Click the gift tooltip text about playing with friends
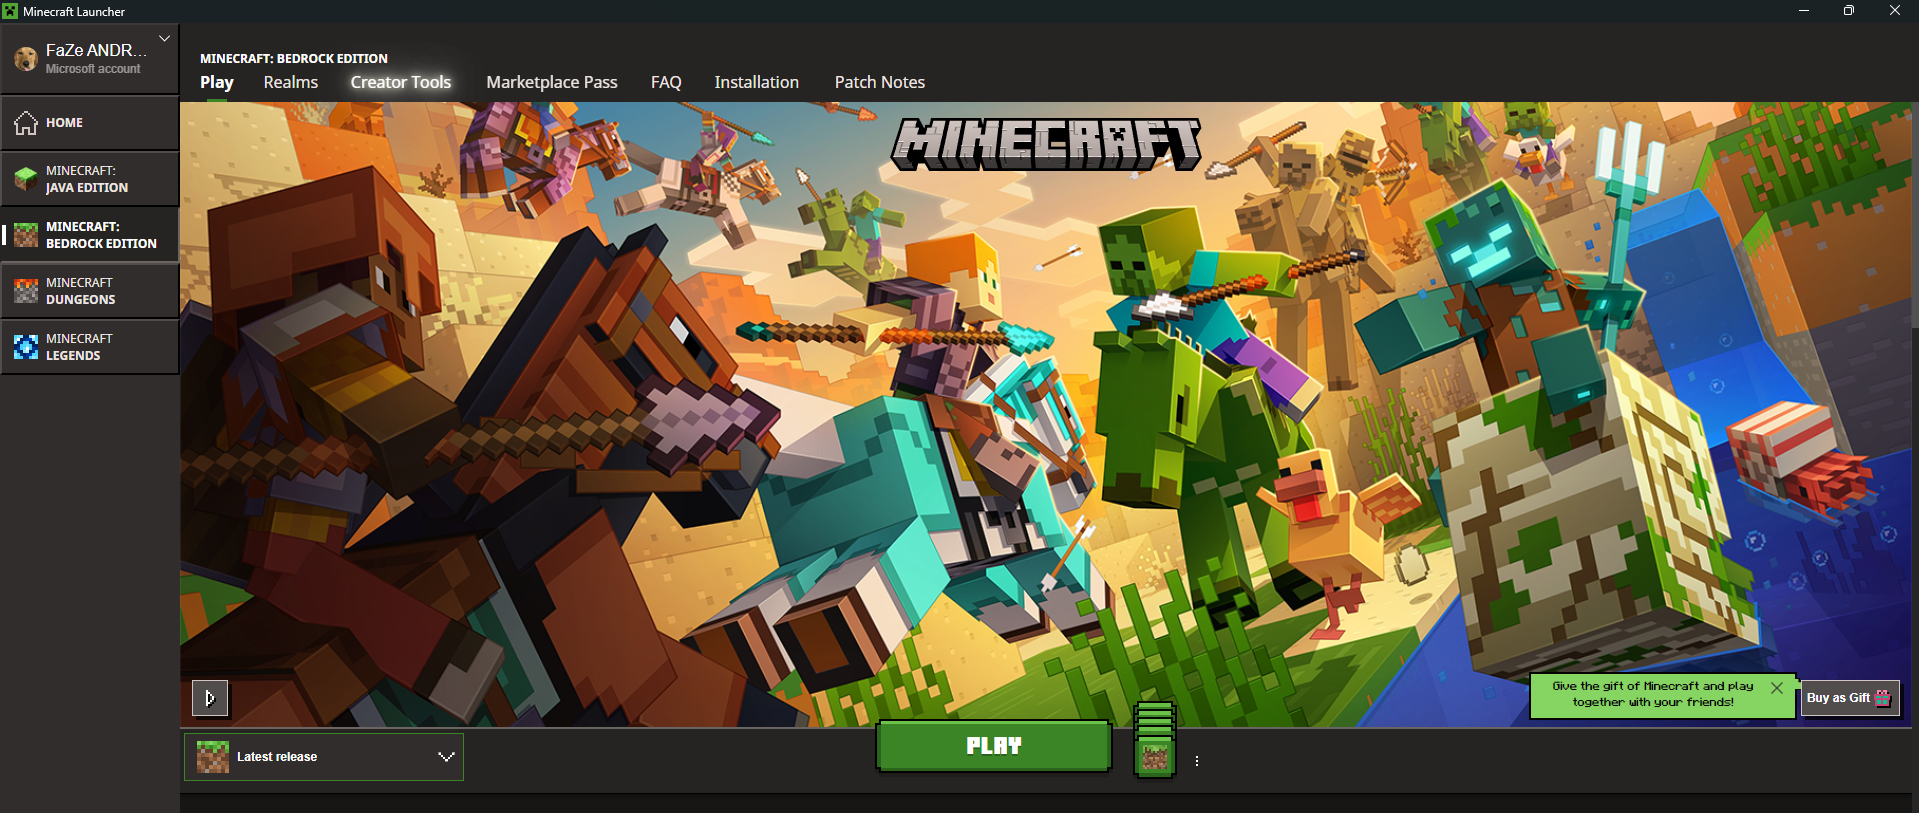The height and width of the screenshot is (813, 1919). click(1653, 694)
